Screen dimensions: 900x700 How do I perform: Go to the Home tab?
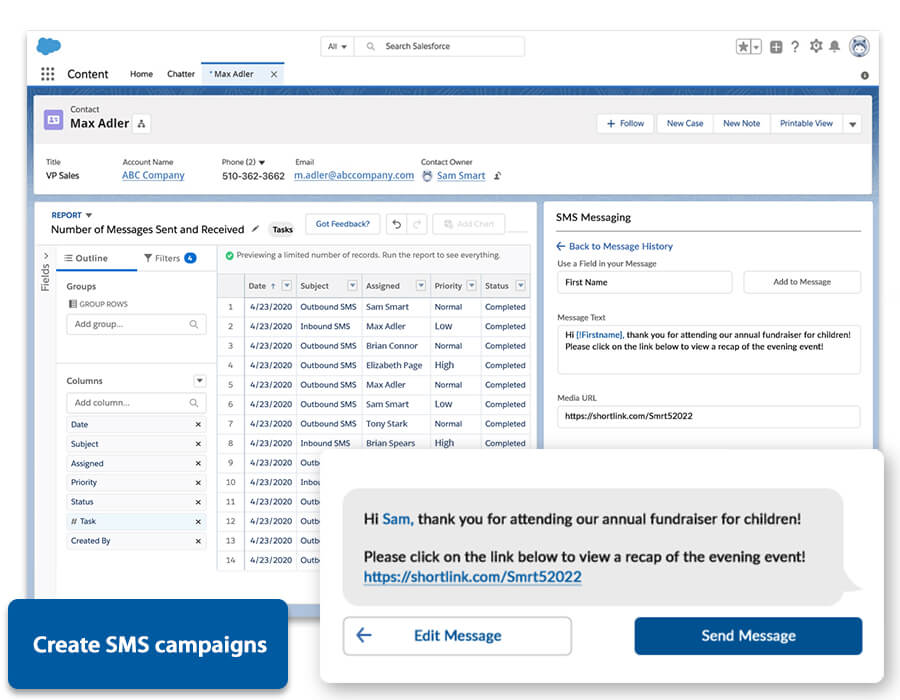(x=141, y=74)
